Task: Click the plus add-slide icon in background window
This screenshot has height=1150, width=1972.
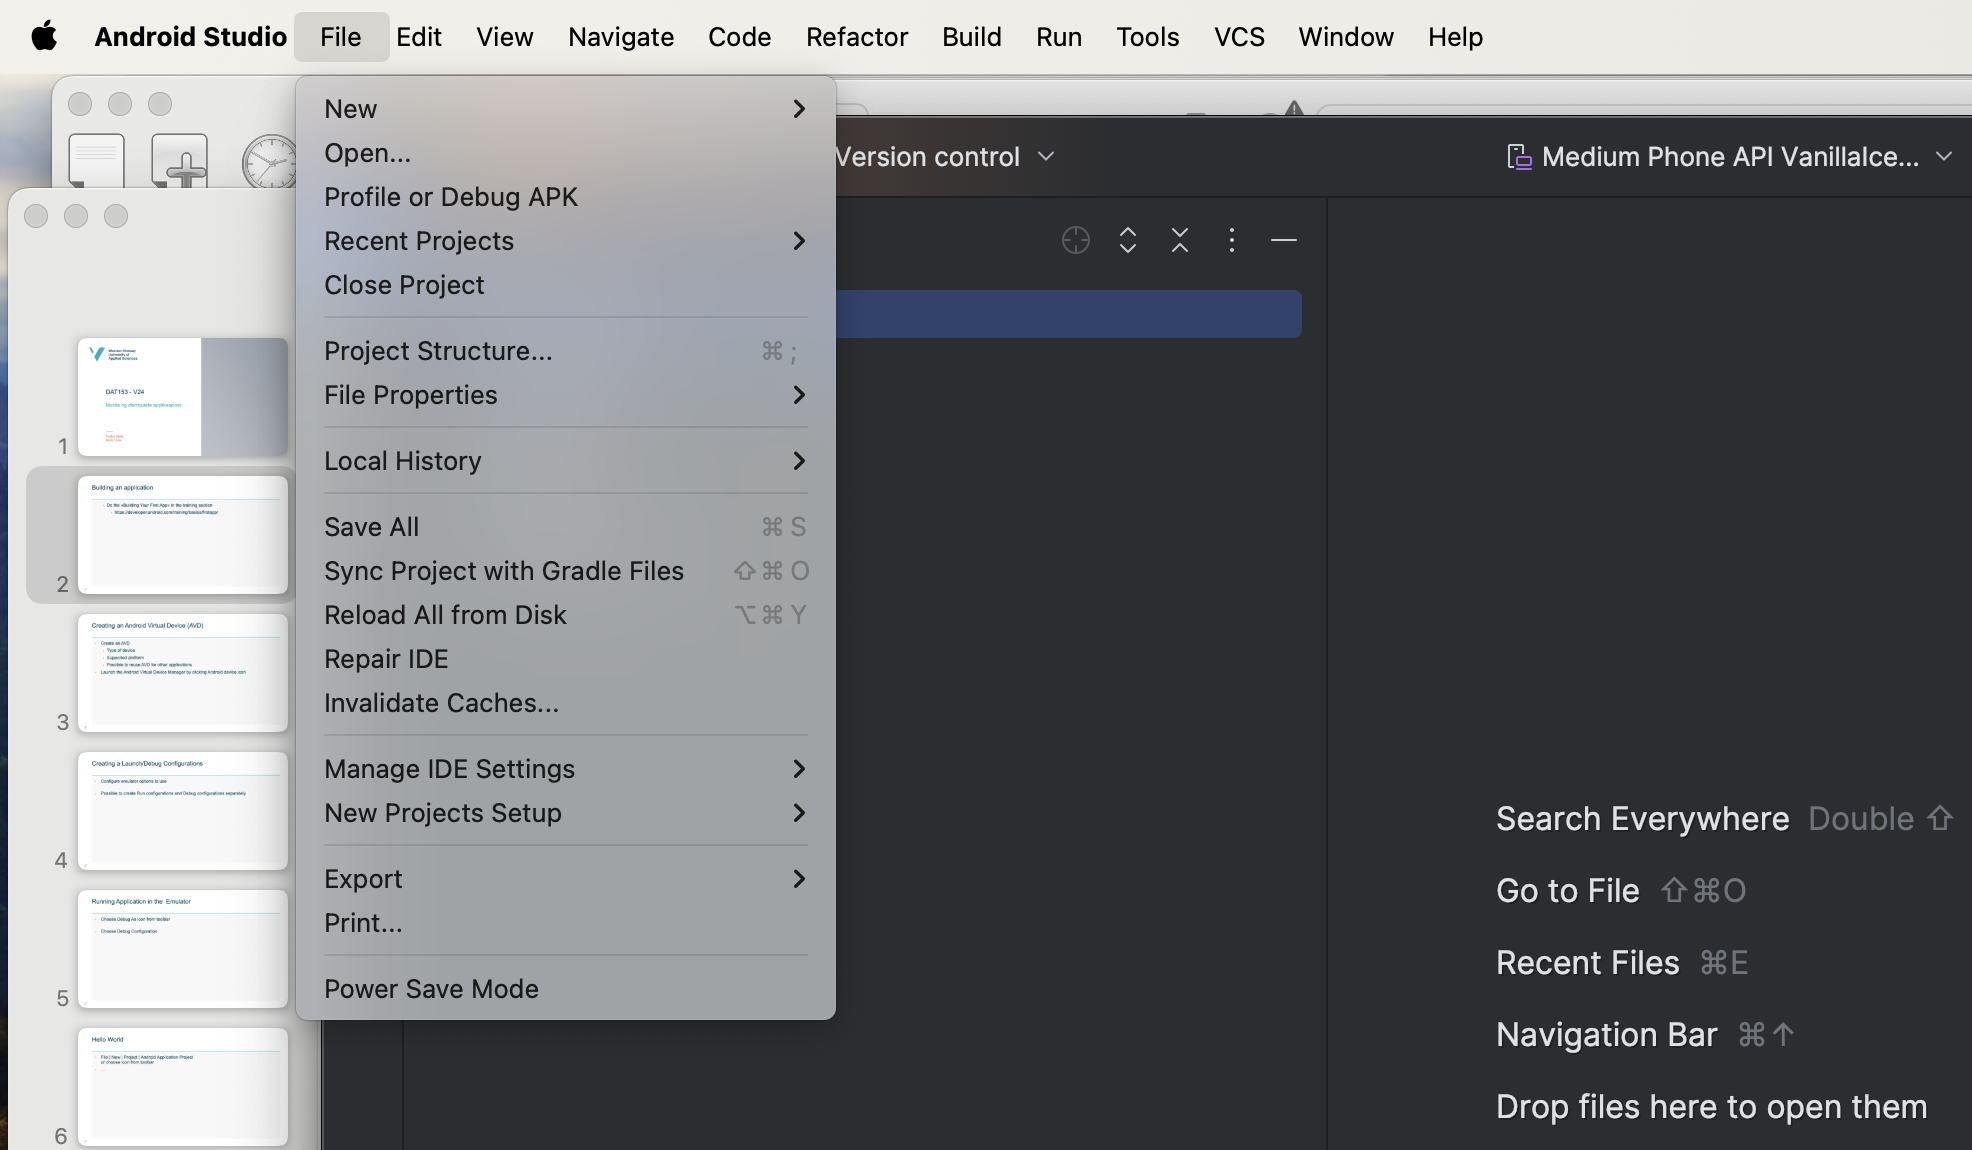Action: tap(180, 161)
